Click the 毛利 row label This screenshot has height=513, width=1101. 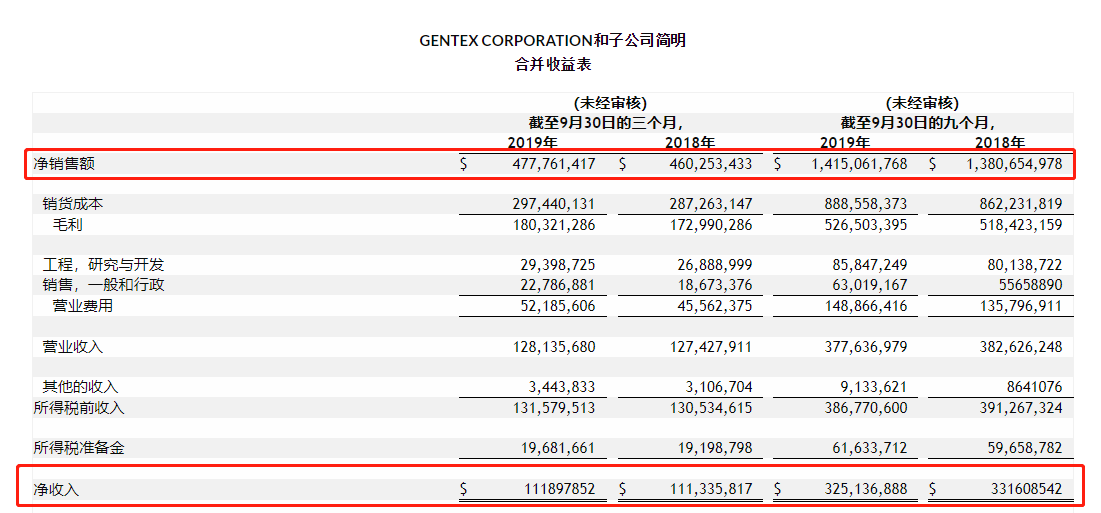pyautogui.click(x=67, y=225)
